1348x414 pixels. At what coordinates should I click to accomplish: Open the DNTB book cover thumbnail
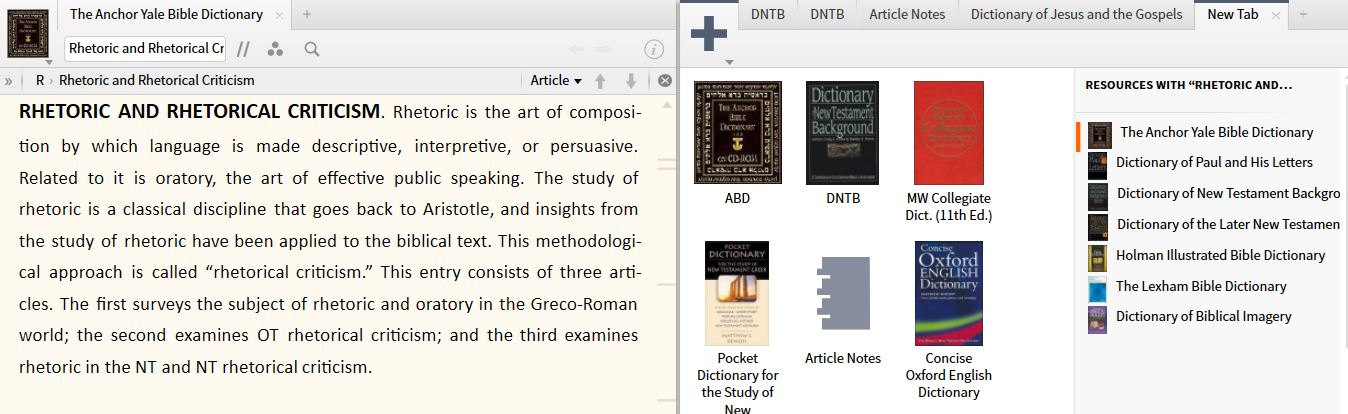[842, 133]
